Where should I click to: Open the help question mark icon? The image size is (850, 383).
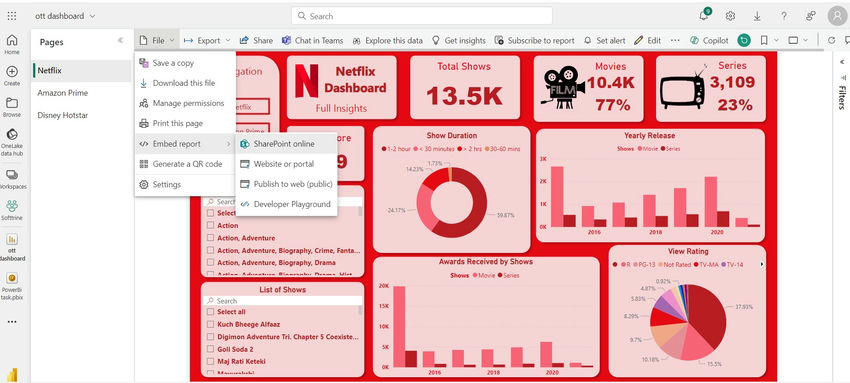click(784, 16)
